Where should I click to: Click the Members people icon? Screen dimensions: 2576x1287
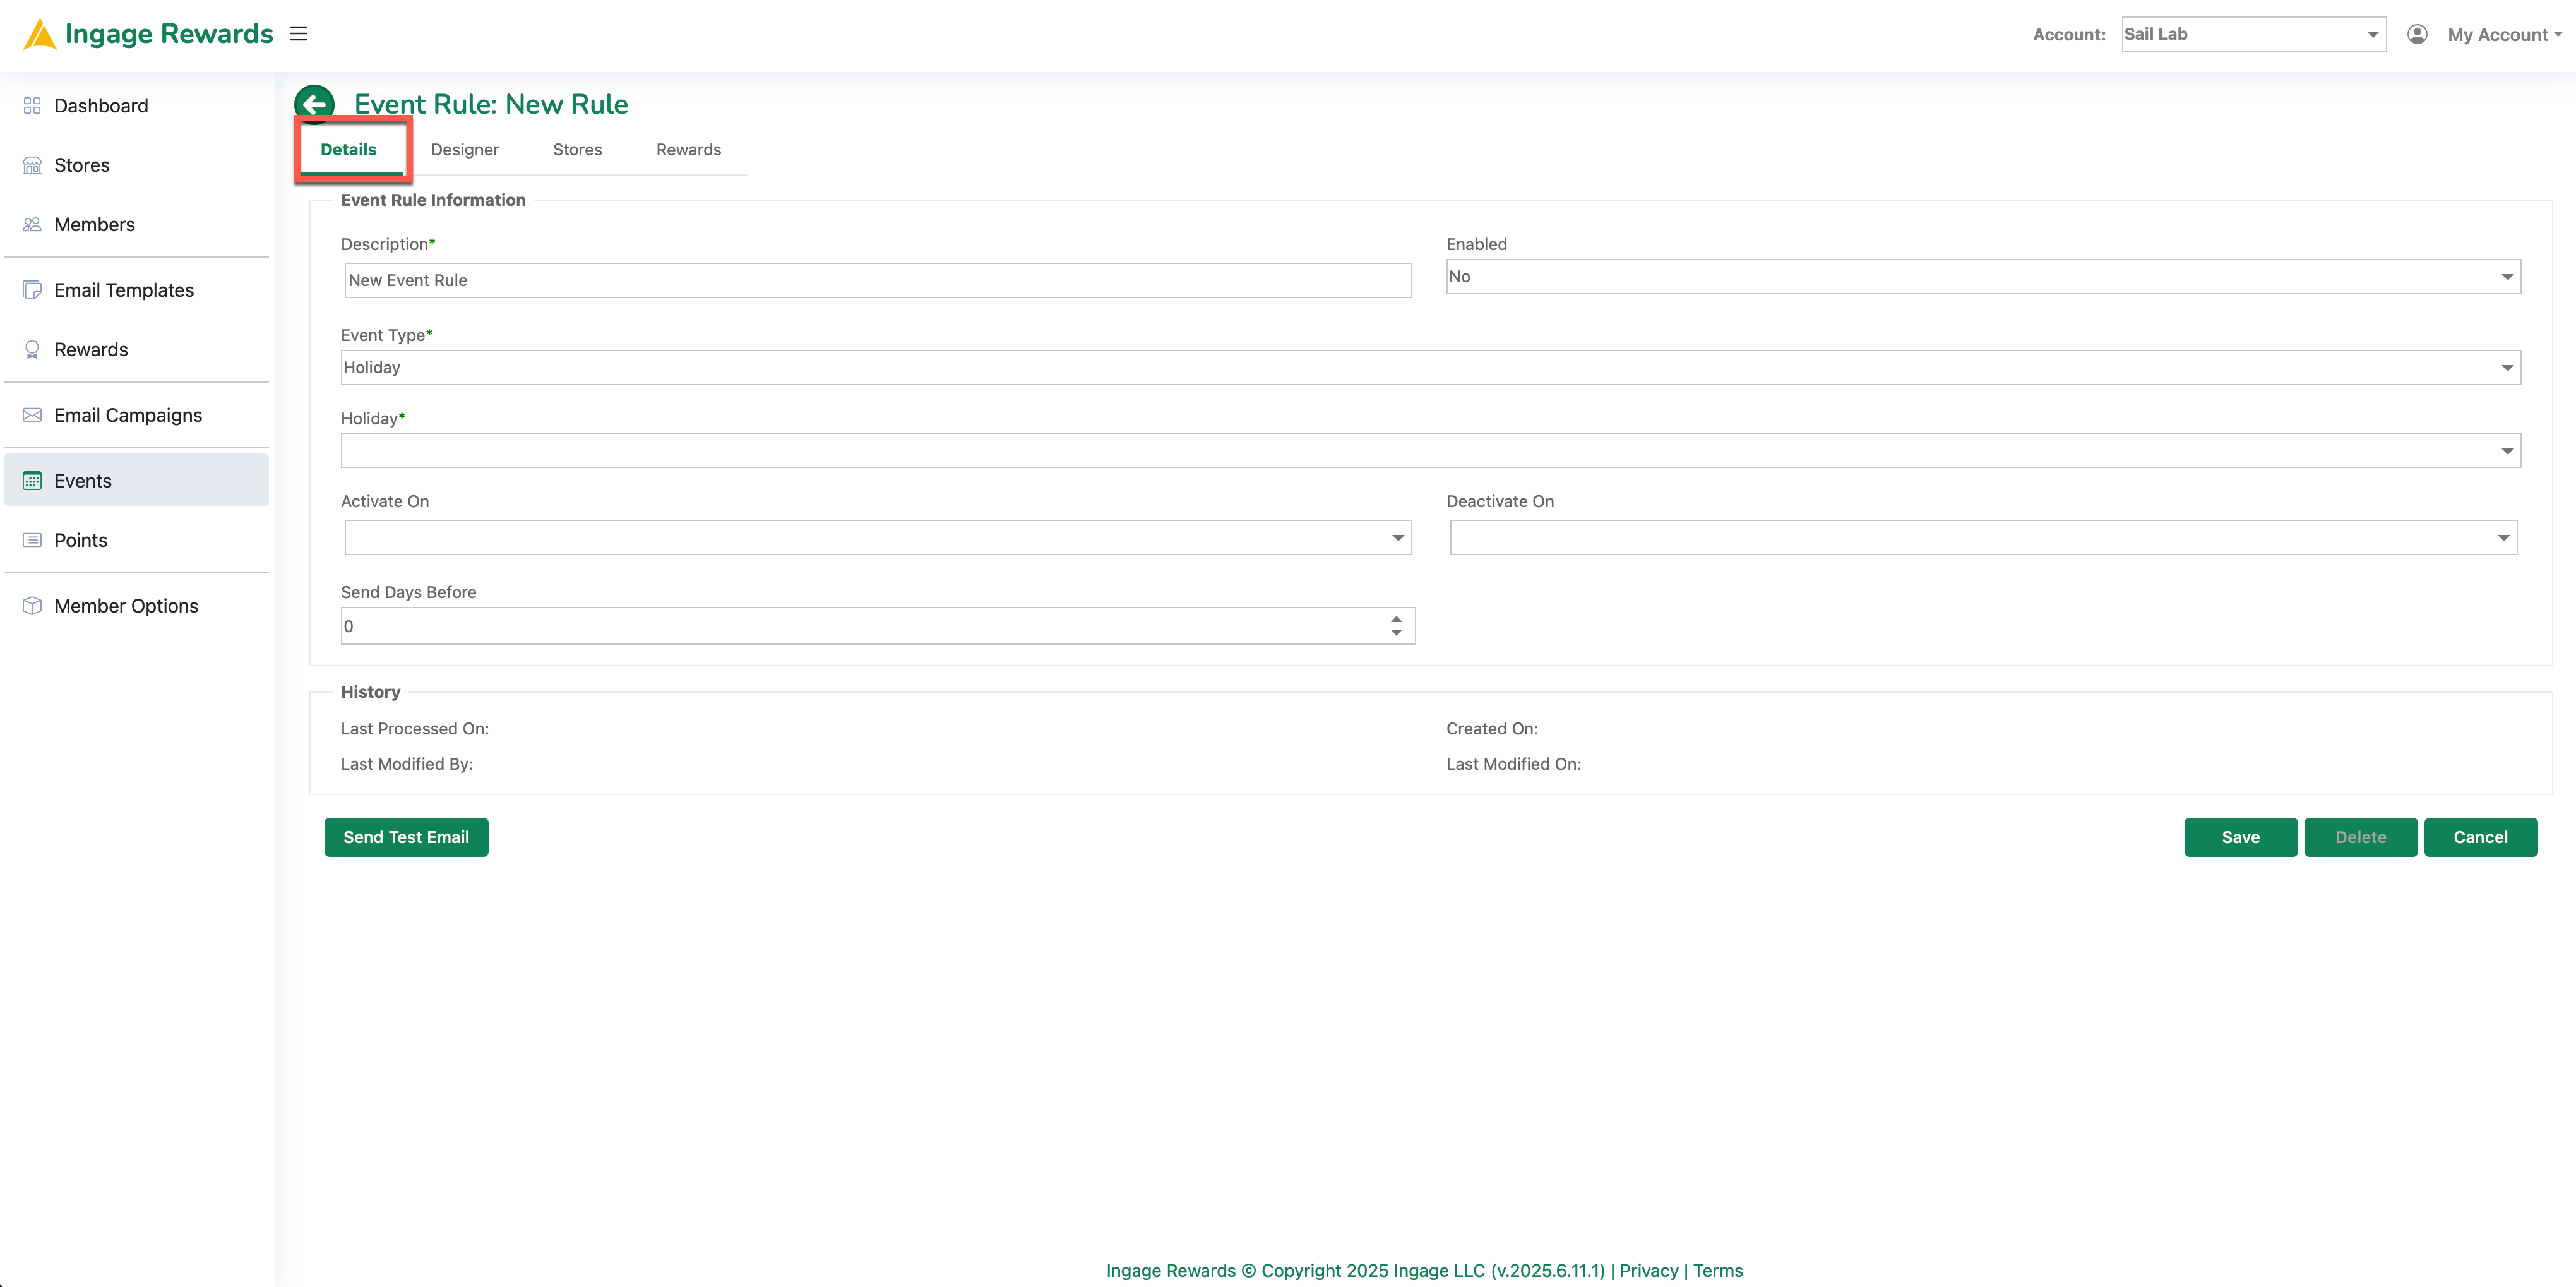[x=32, y=224]
